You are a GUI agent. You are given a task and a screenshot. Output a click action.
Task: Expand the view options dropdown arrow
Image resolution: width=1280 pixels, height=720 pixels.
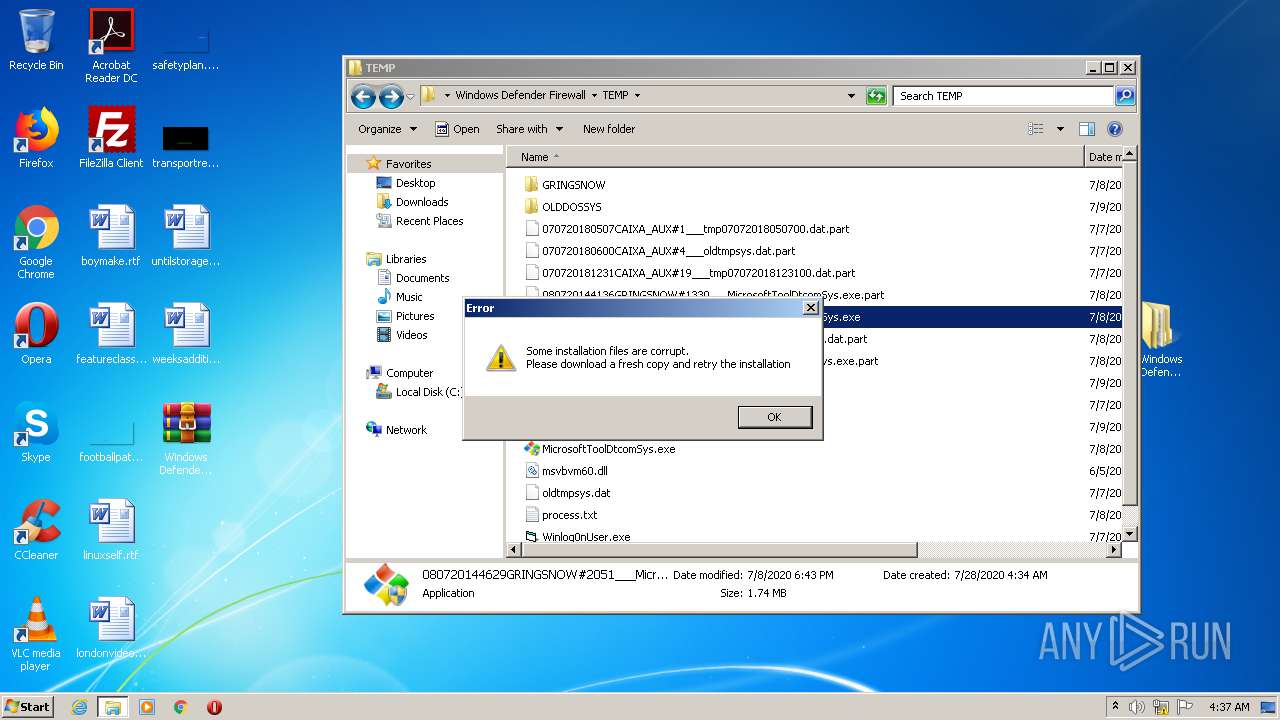click(1060, 129)
